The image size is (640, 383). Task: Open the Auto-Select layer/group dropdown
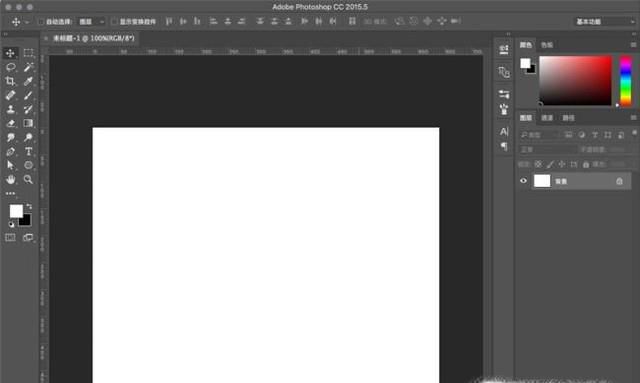(x=91, y=22)
